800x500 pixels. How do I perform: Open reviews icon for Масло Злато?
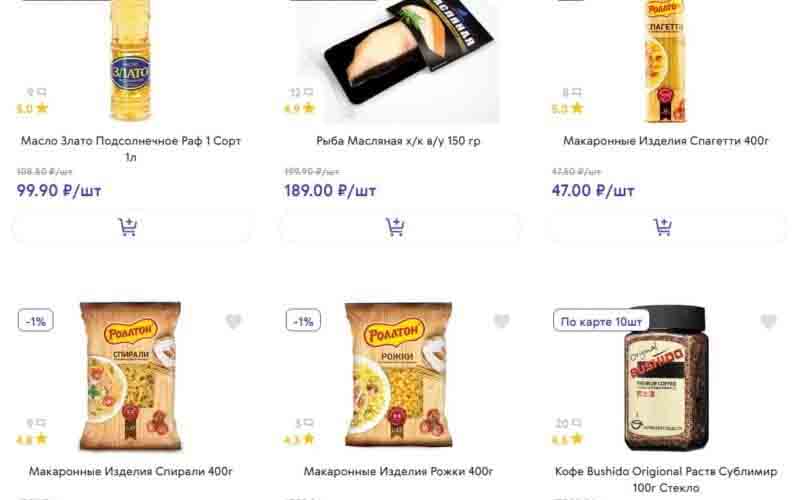[42, 92]
